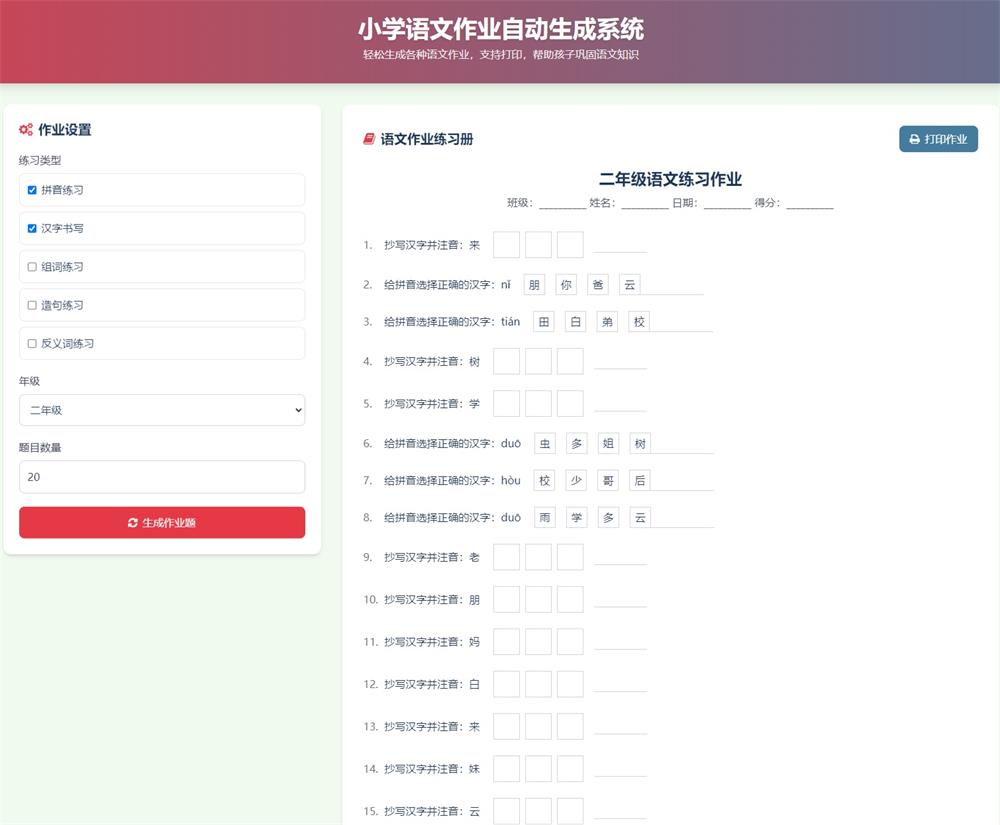Click question 14 text 抄写汉字并注音：妹
The width and height of the screenshot is (1000, 825).
tap(432, 769)
